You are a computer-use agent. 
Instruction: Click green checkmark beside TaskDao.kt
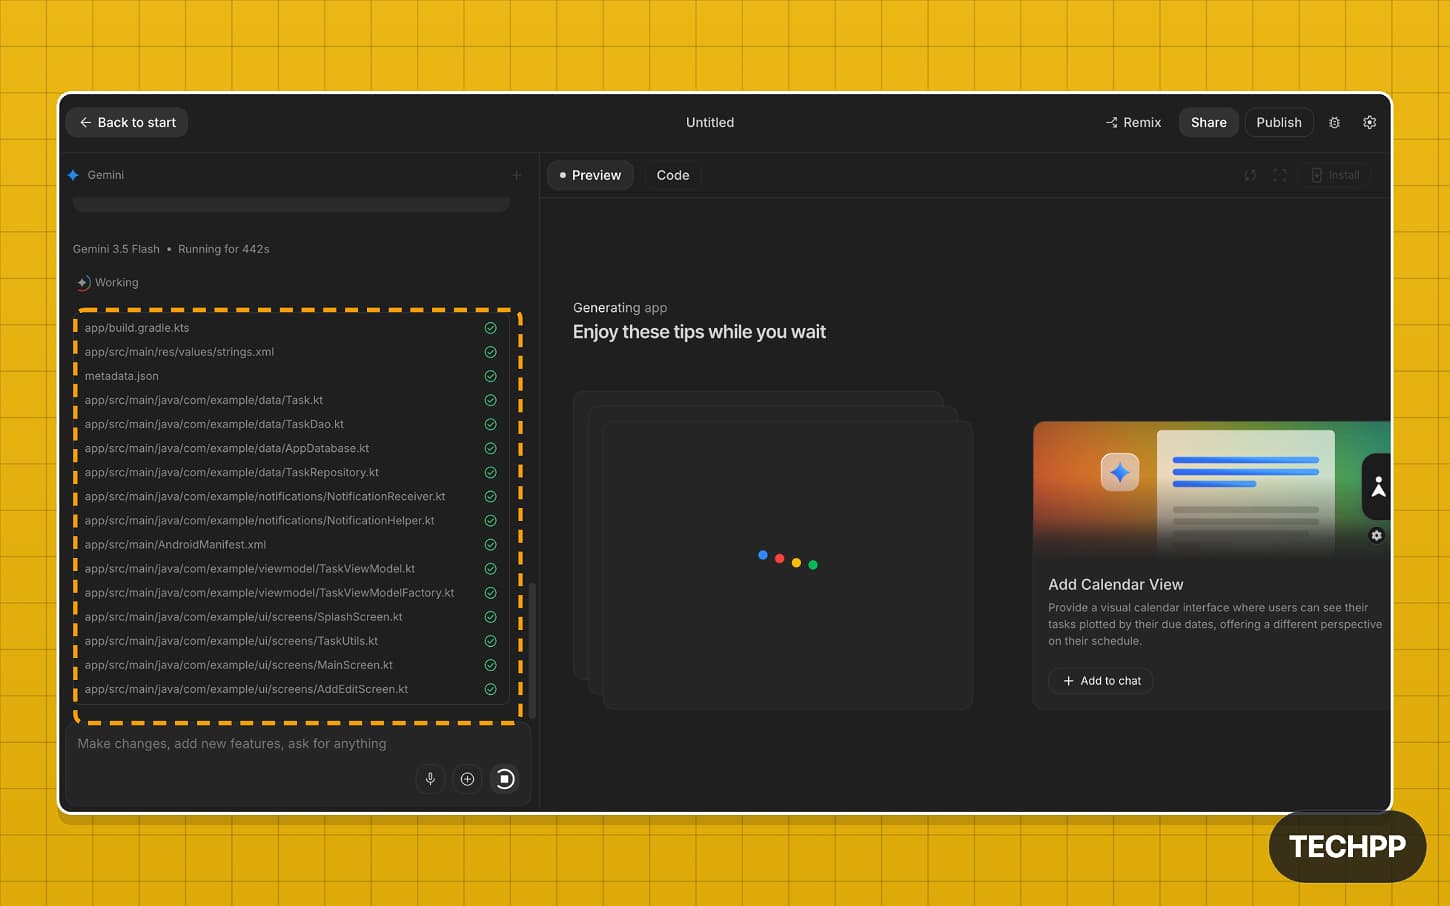[490, 424]
